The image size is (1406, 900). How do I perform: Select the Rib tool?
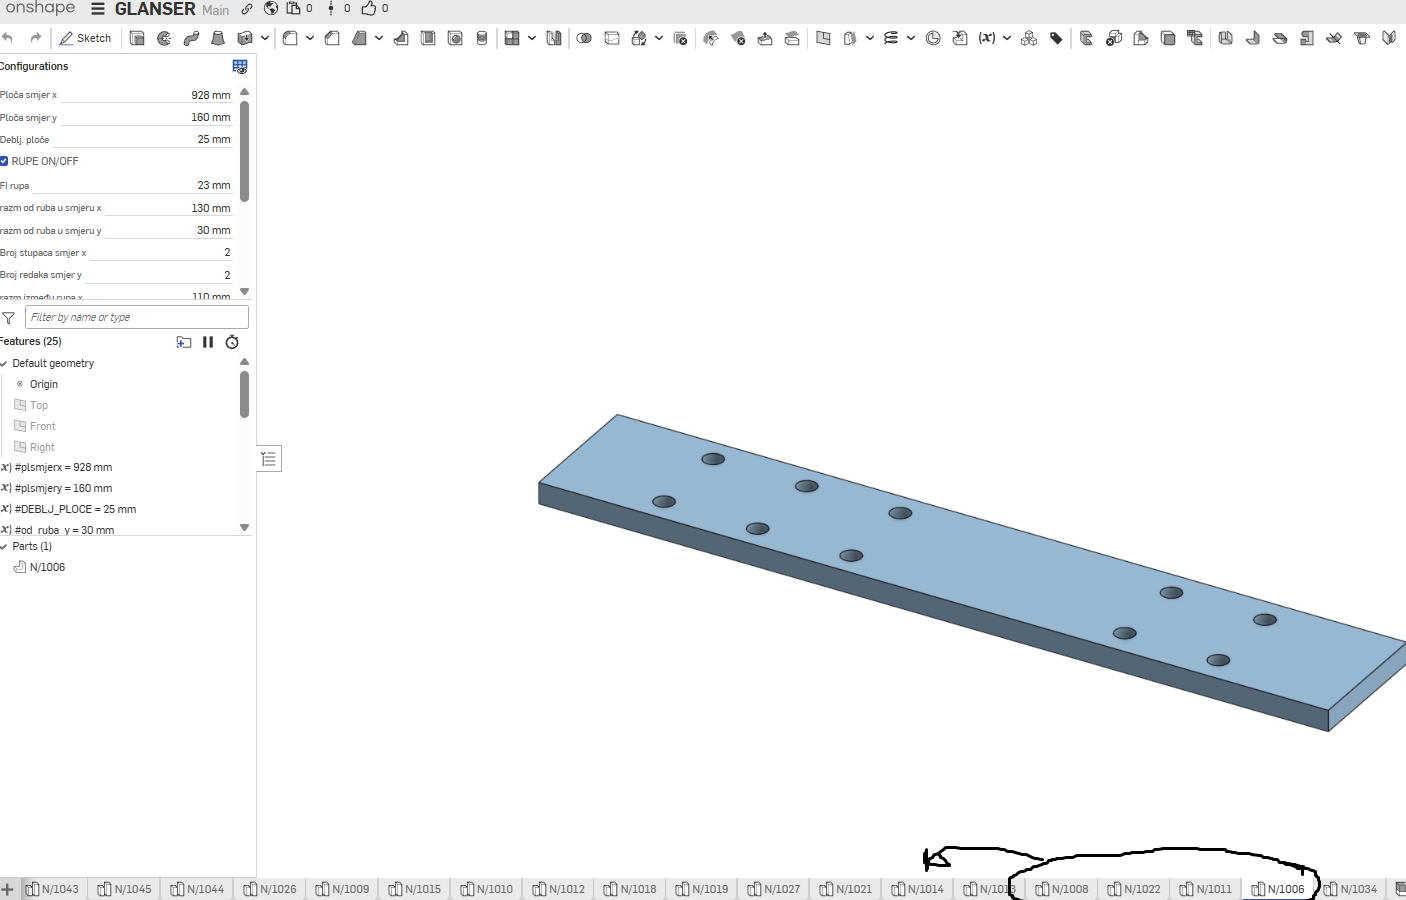tap(401, 38)
